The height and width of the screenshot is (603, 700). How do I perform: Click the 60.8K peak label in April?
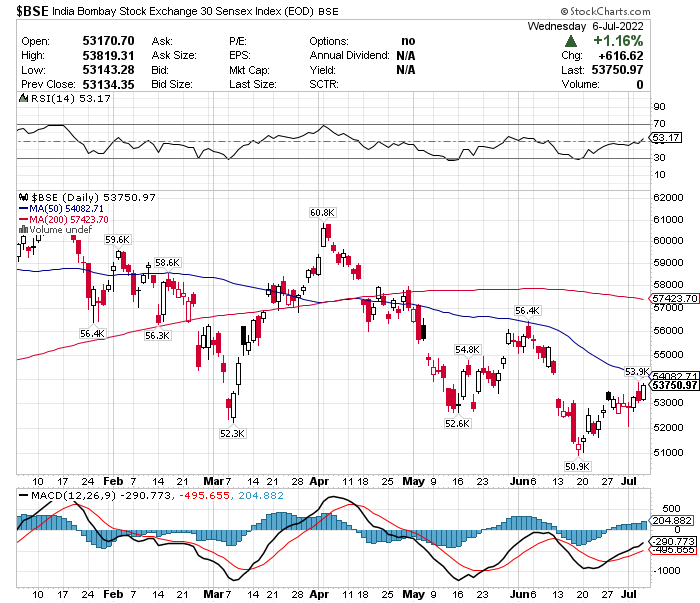click(322, 213)
